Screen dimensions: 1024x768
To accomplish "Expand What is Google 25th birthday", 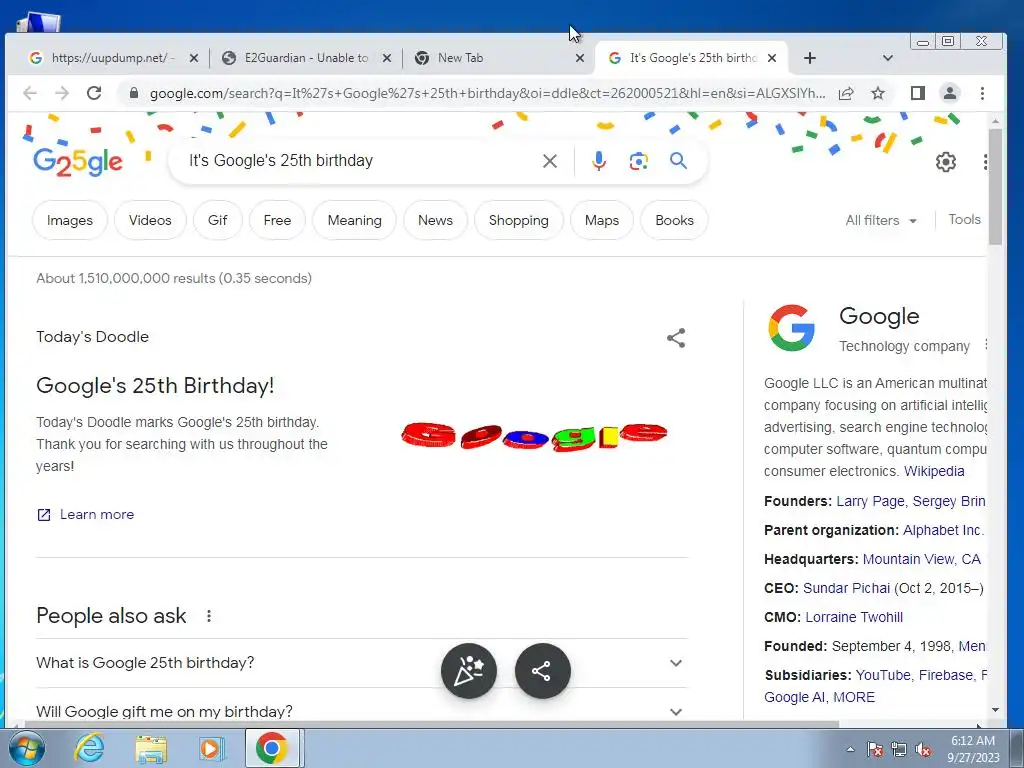I will [362, 663].
